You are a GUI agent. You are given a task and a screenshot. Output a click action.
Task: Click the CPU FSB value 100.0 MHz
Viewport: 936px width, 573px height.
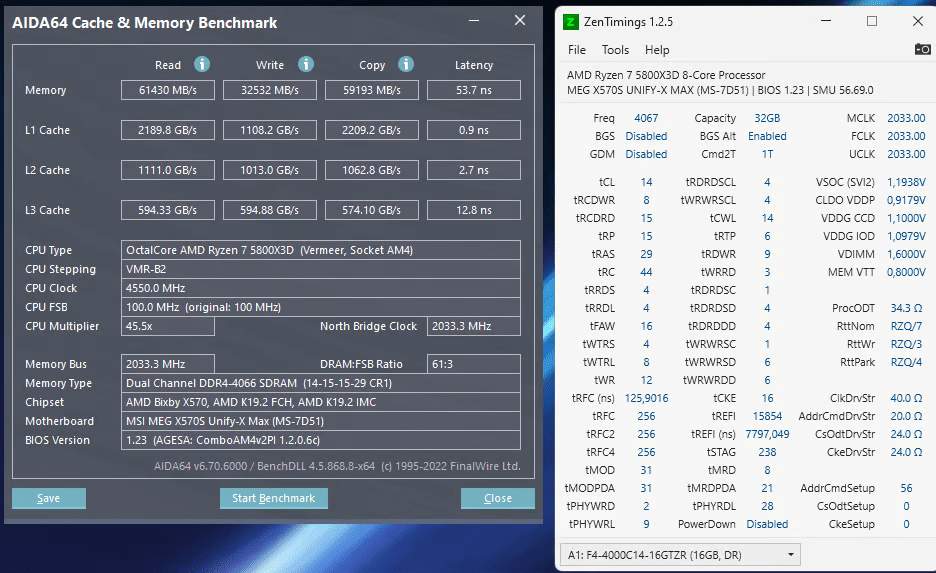point(321,307)
